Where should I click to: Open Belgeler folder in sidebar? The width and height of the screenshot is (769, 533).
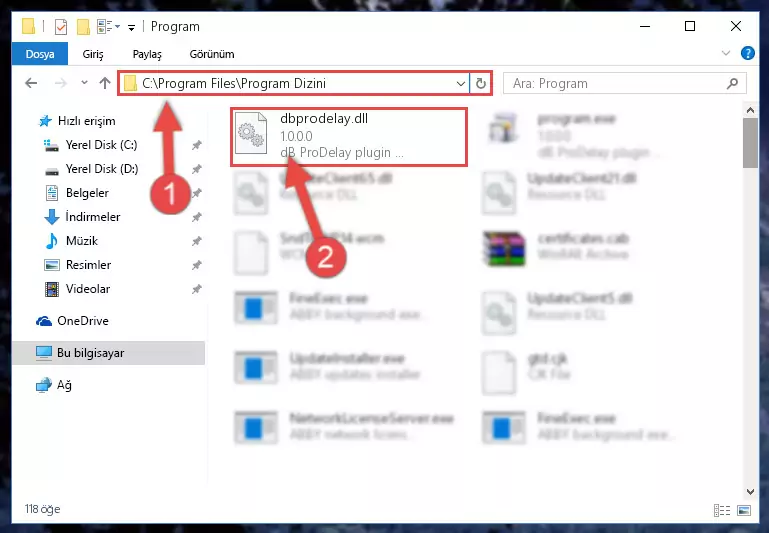click(77, 193)
